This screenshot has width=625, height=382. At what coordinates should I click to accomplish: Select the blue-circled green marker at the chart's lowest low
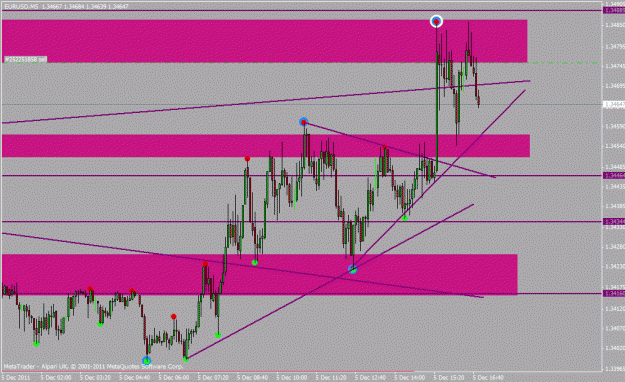click(147, 361)
